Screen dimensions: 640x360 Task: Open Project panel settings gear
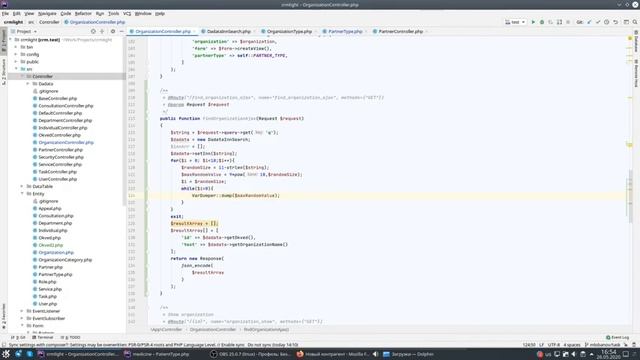coord(113,31)
